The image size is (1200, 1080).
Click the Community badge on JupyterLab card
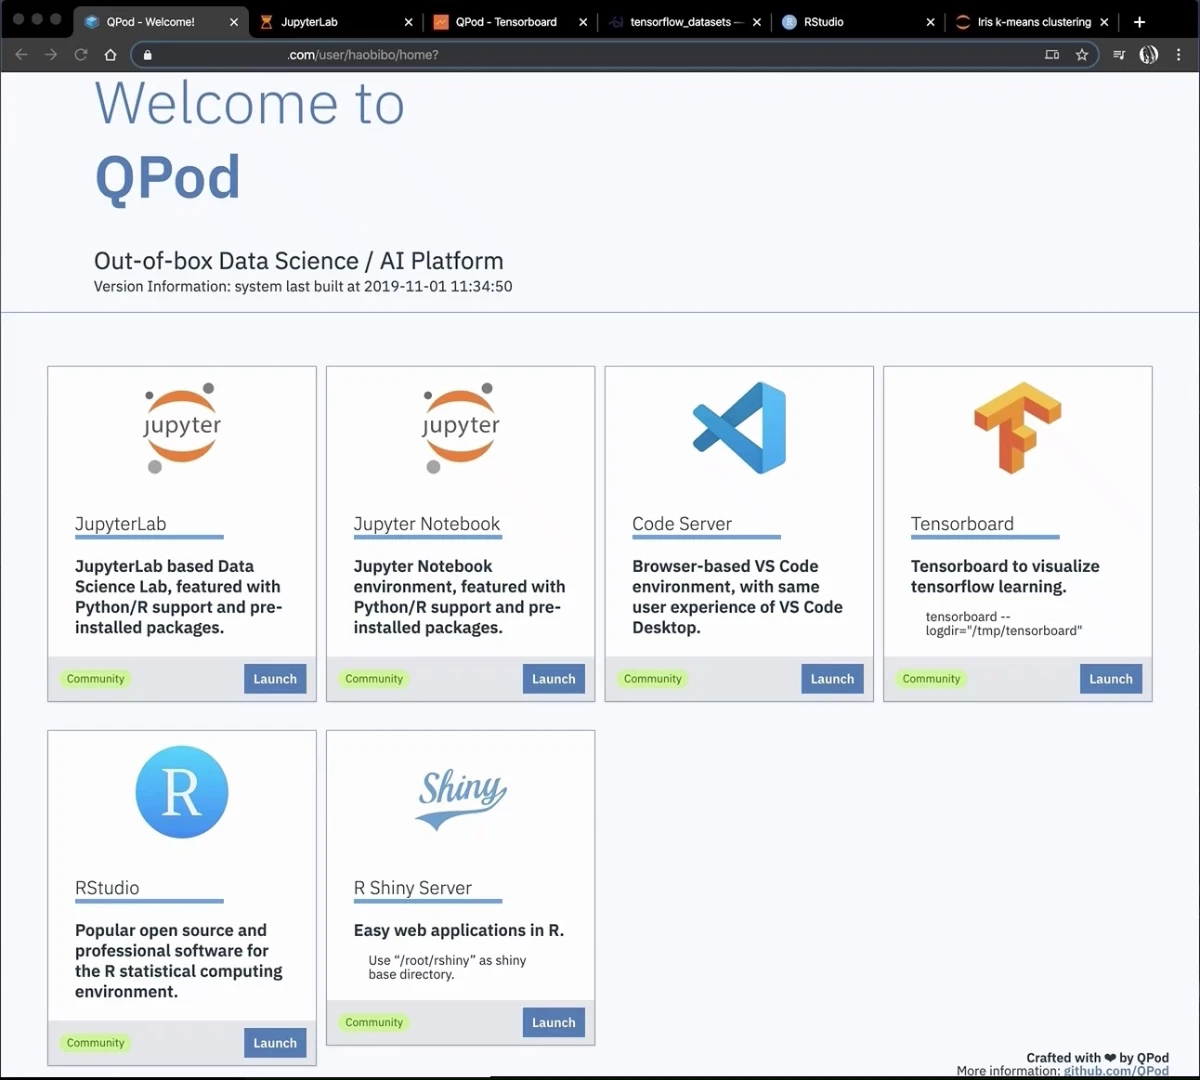click(x=96, y=679)
